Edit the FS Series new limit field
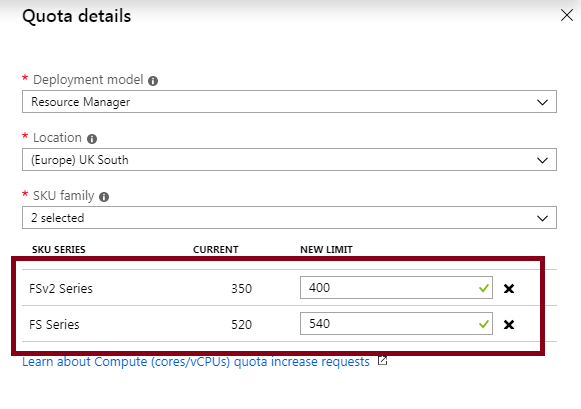The width and height of the screenshot is (581, 409). (396, 323)
